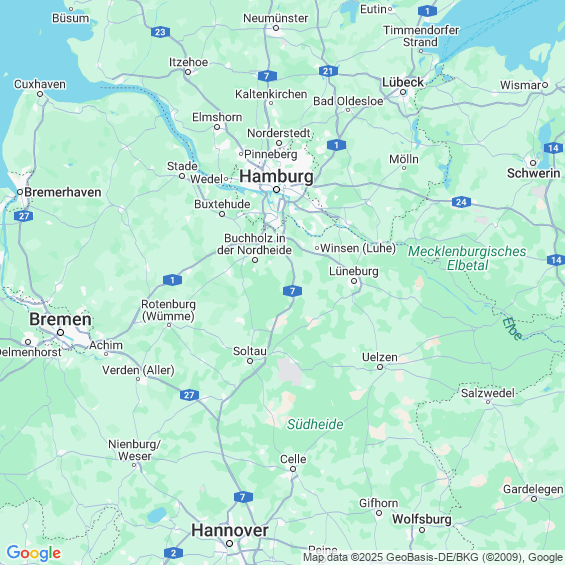Click the A23 highway shield near Itzehoe
The image size is (565, 565).
pyautogui.click(x=160, y=32)
